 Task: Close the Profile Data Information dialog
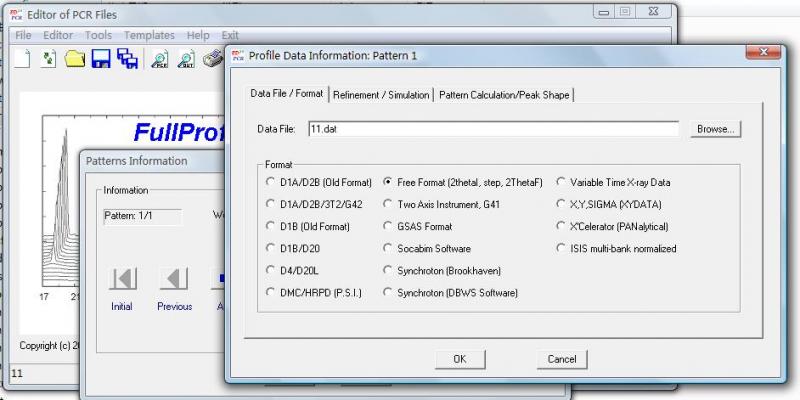pyautogui.click(x=763, y=52)
